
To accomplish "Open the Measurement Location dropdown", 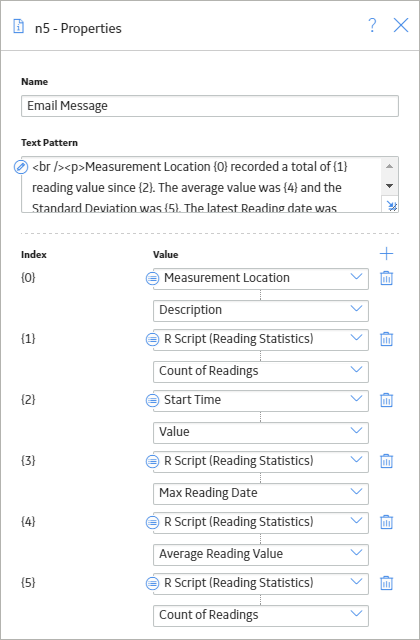I will click(x=261, y=279).
